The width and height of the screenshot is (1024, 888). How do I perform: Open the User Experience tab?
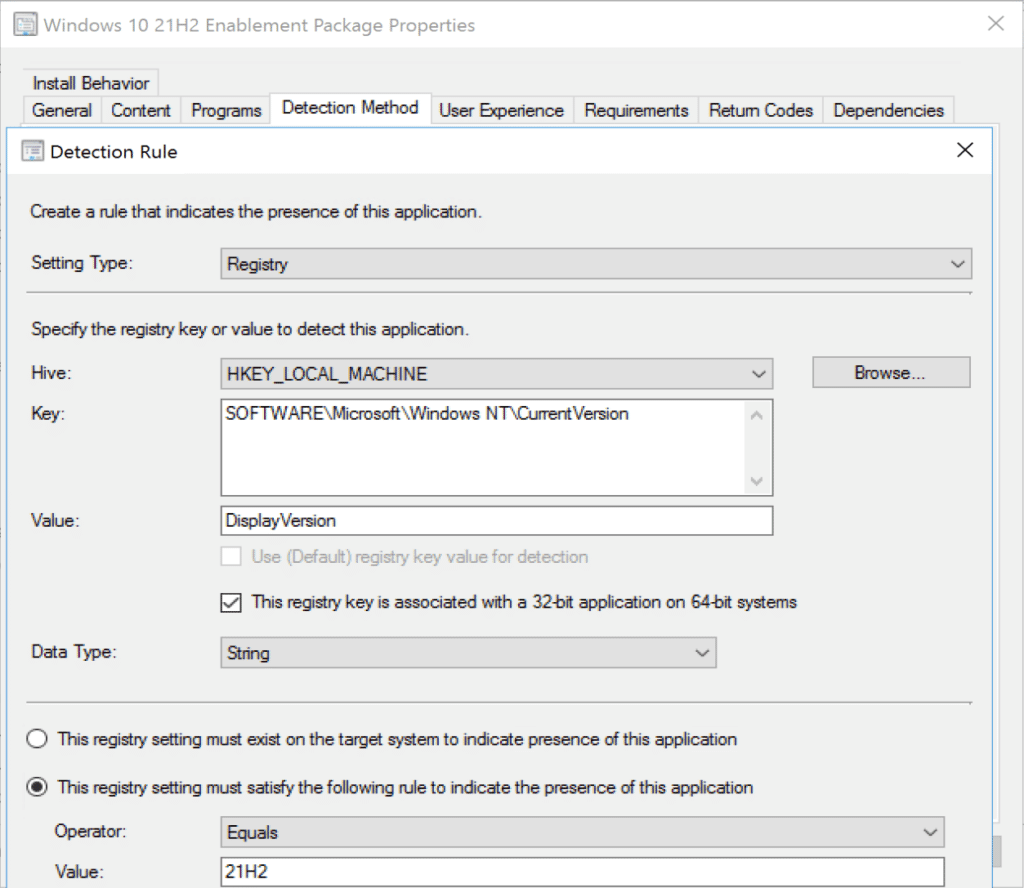(x=501, y=110)
